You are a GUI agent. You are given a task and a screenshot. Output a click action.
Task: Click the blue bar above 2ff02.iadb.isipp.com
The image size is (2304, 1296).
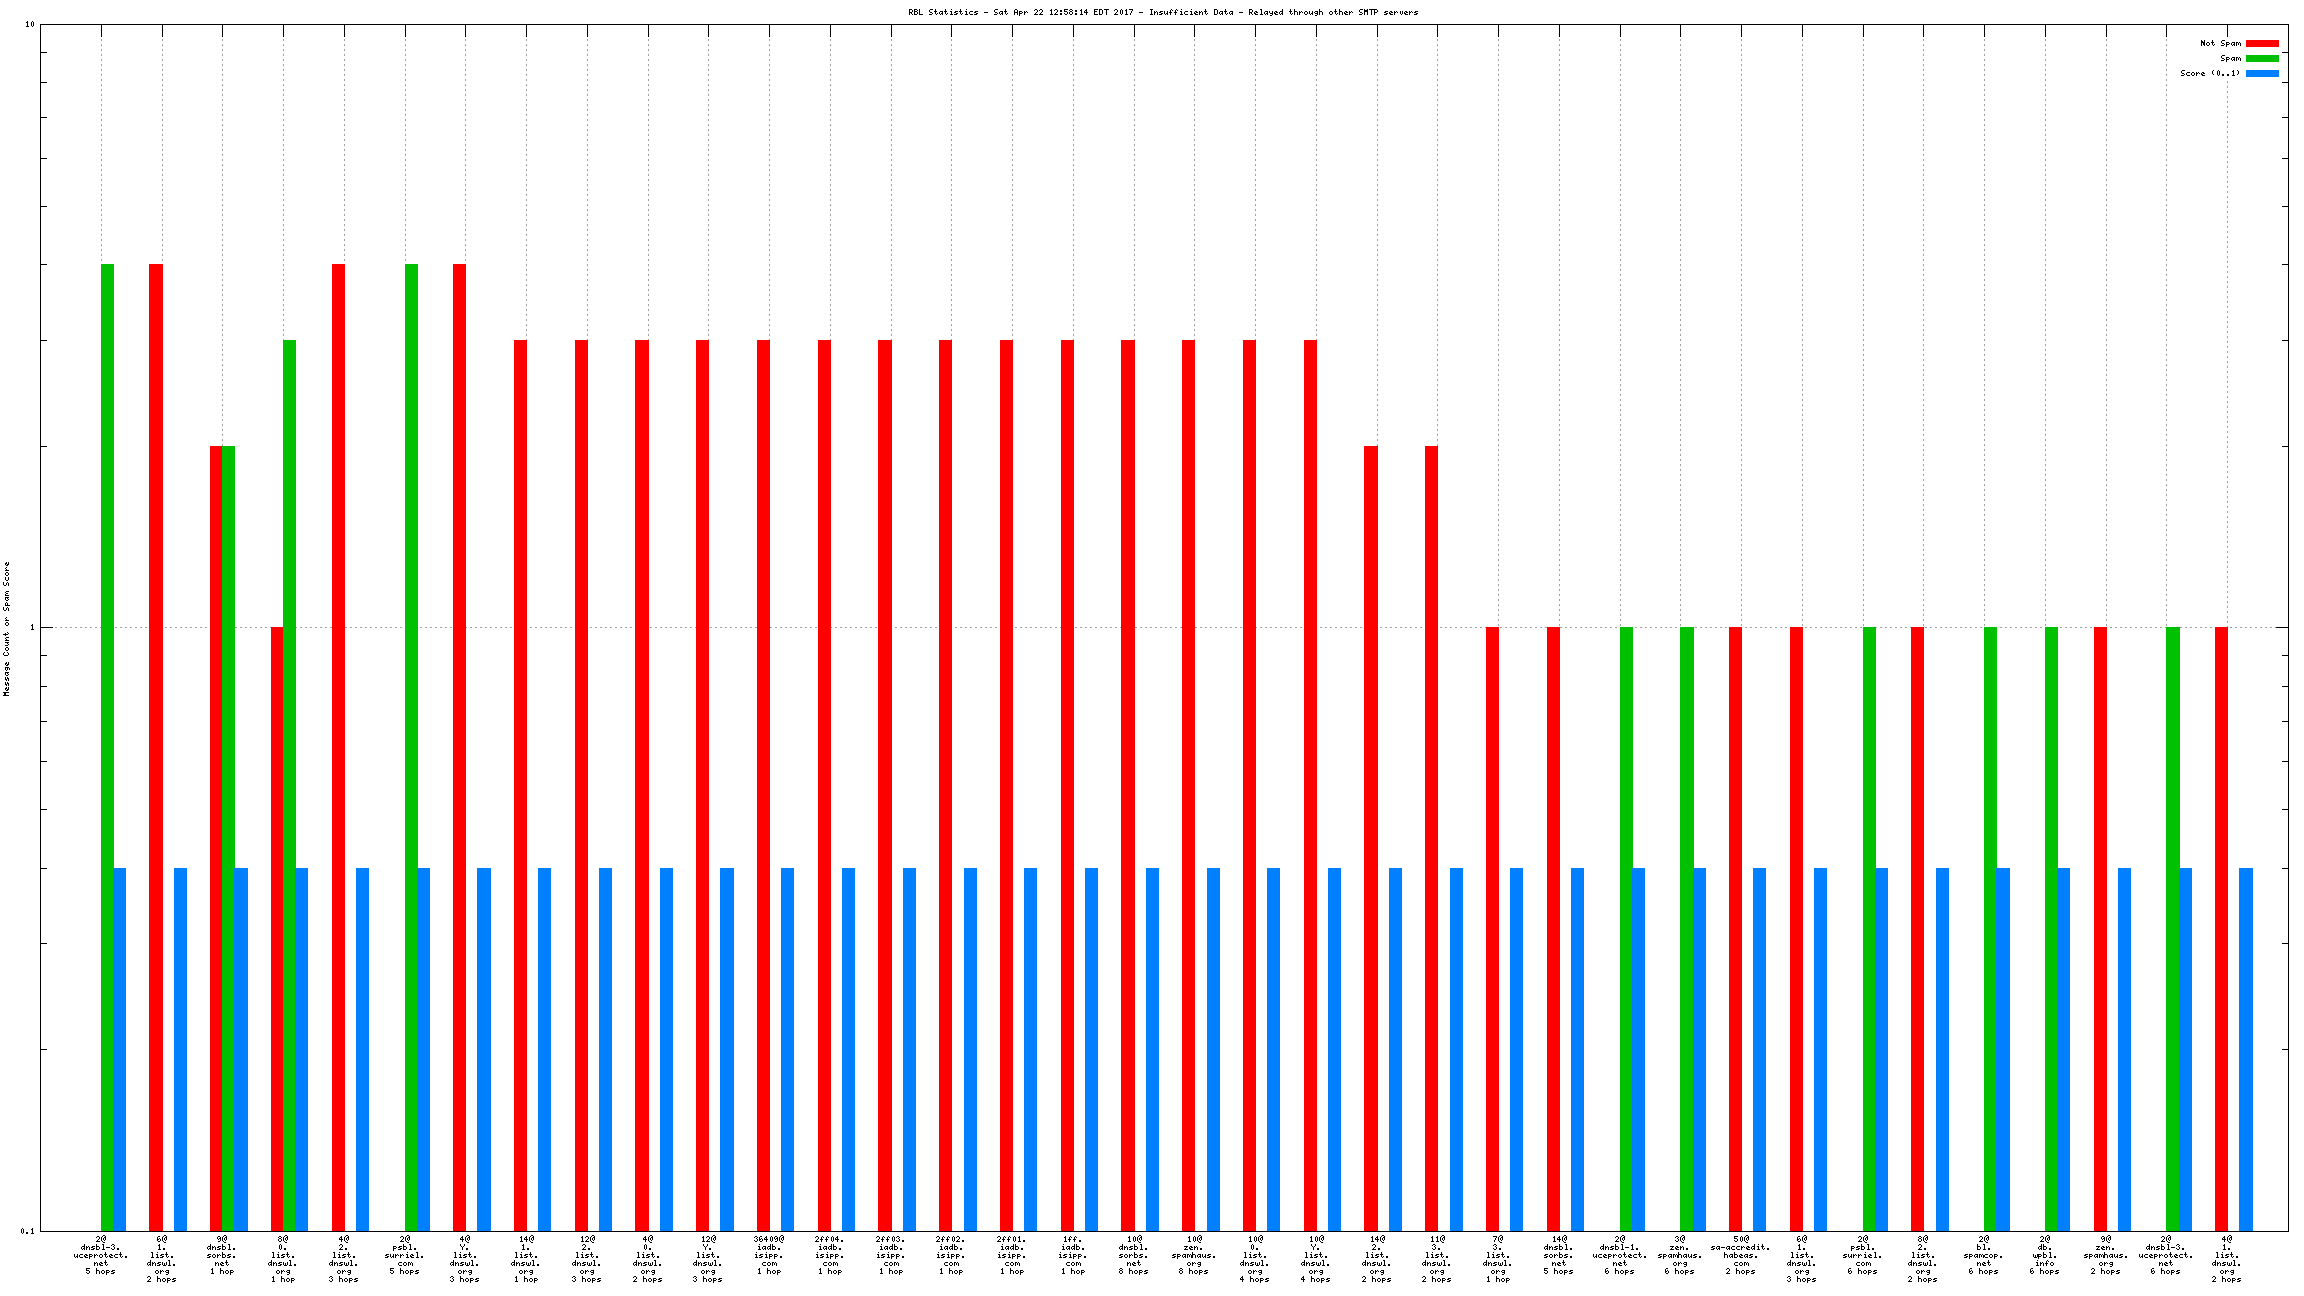970,1049
